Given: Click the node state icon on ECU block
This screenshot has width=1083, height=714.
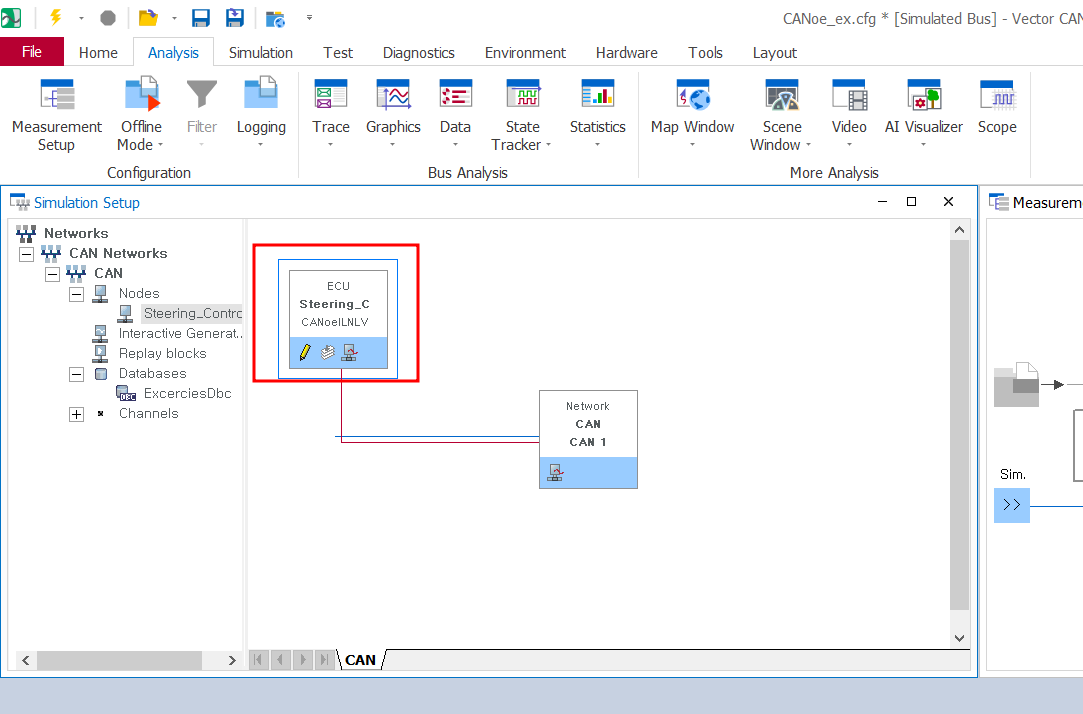Looking at the screenshot, I should coord(349,352).
